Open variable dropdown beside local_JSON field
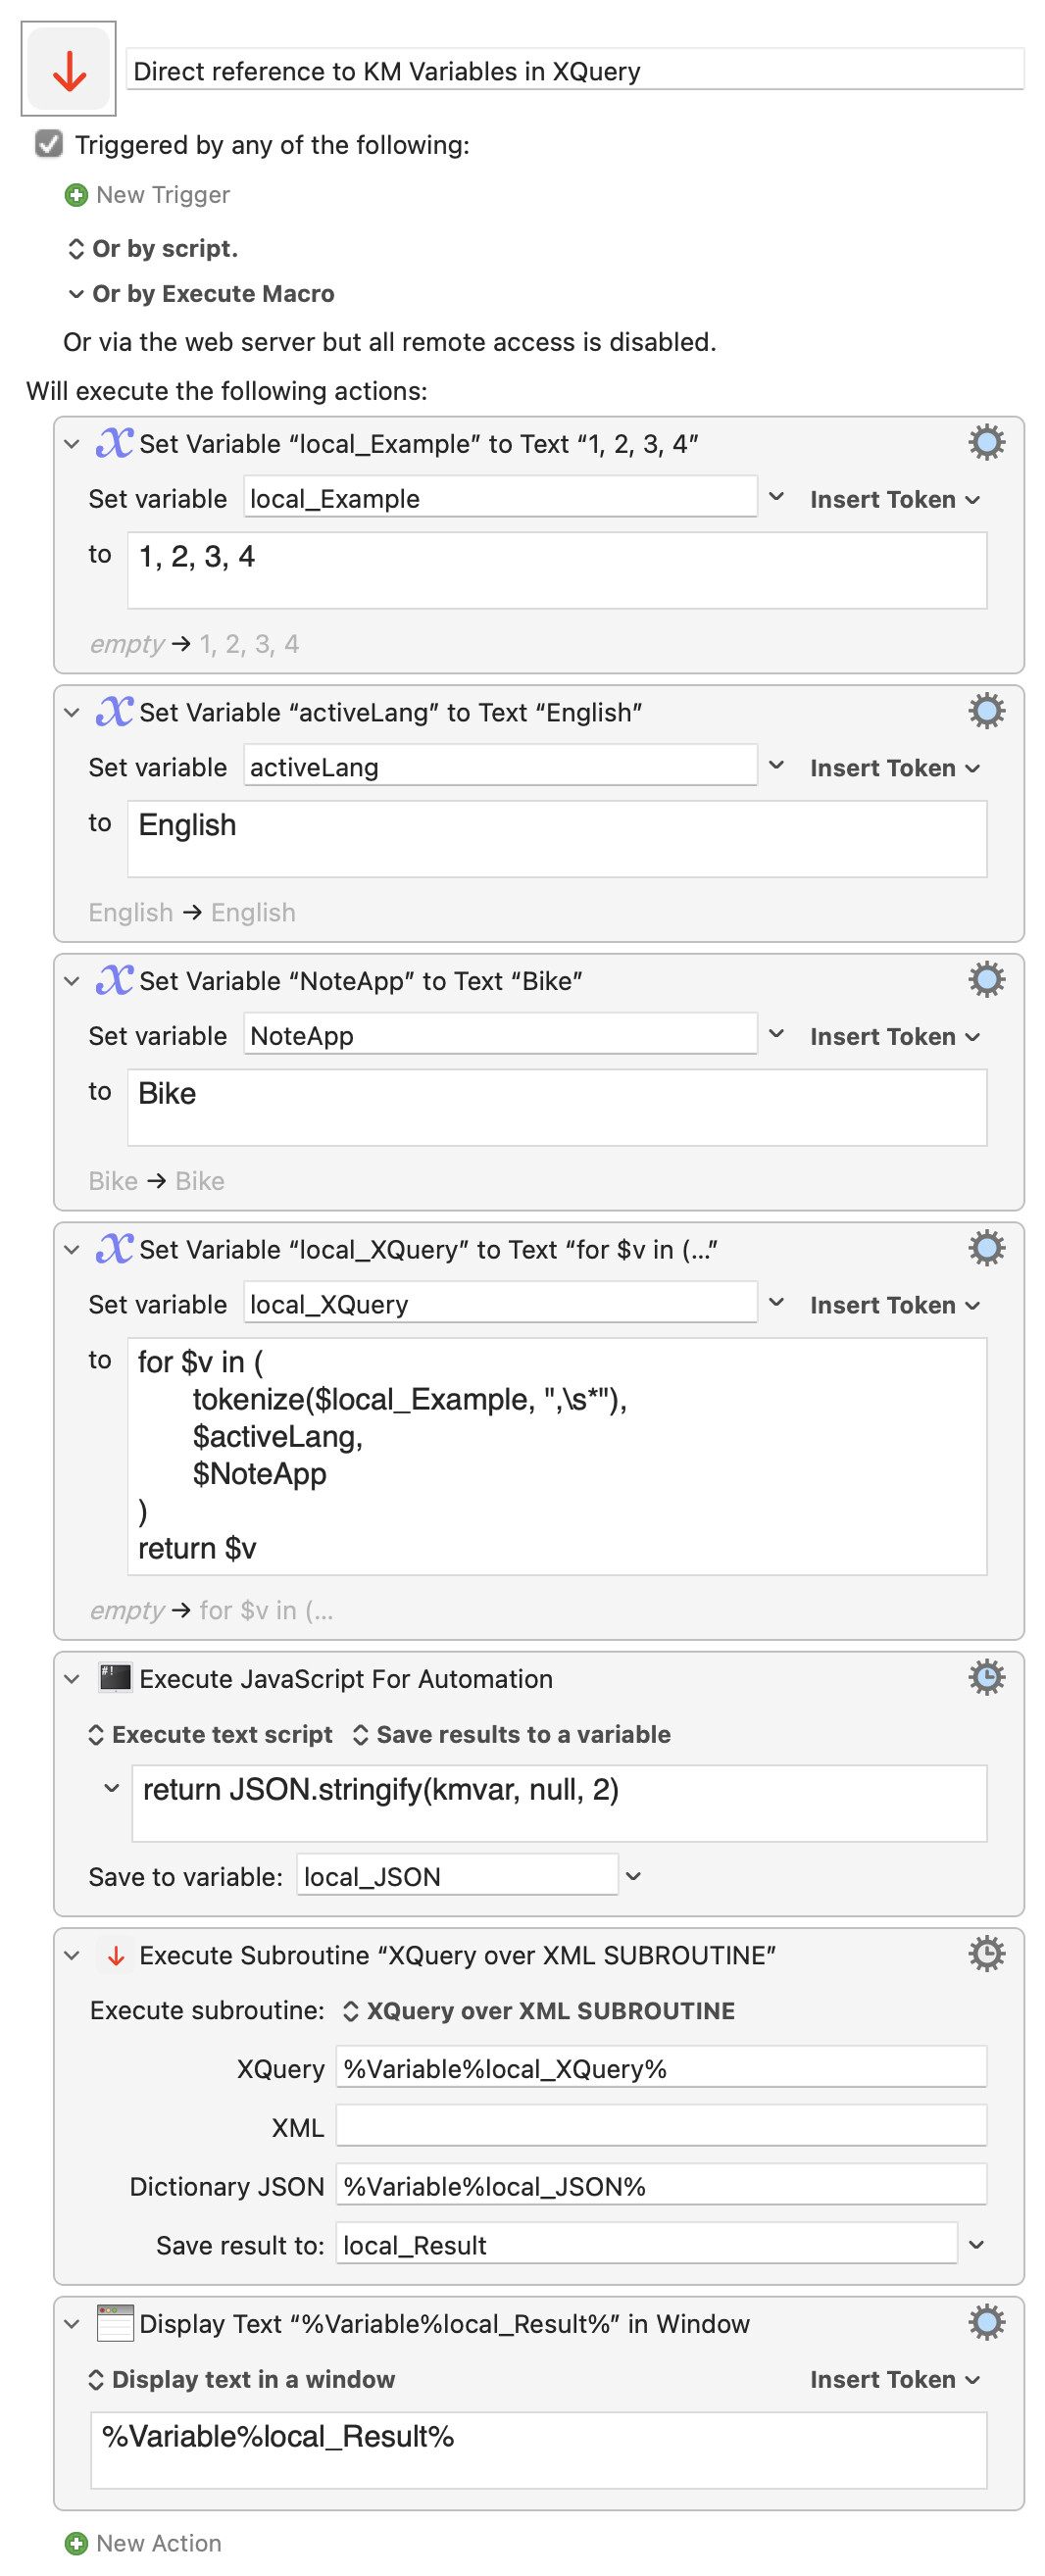The image size is (1045, 2576). 632,1876
